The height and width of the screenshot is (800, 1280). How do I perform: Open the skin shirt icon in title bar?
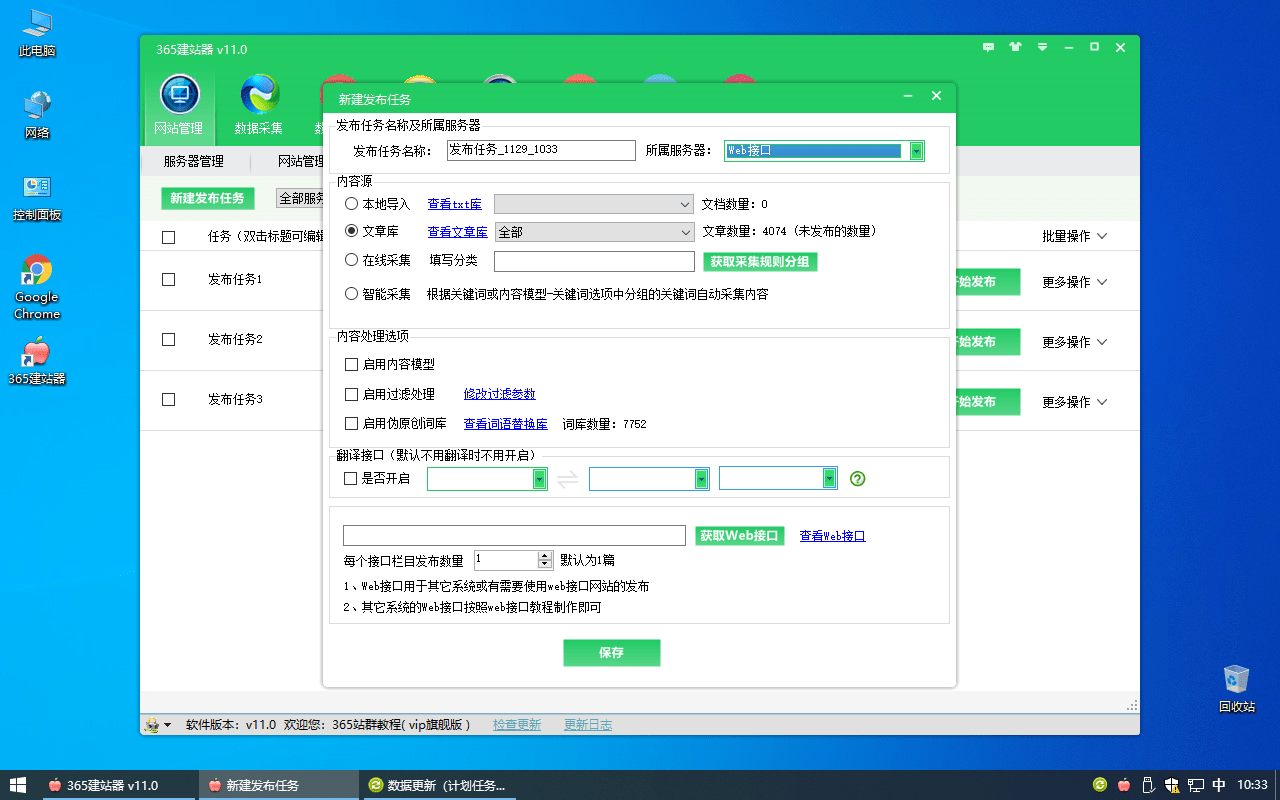tap(1015, 47)
